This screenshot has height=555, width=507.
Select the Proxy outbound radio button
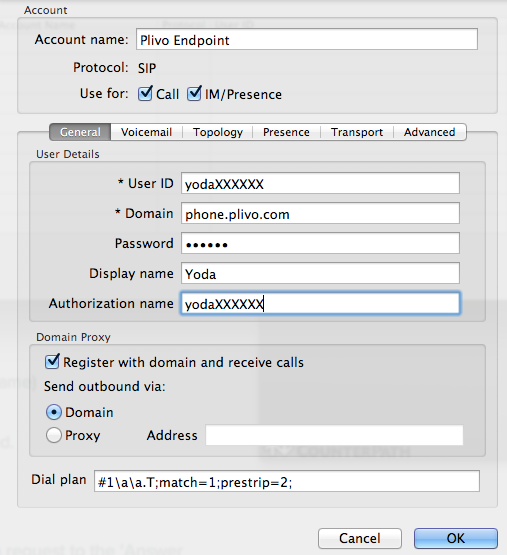[x=53, y=435]
